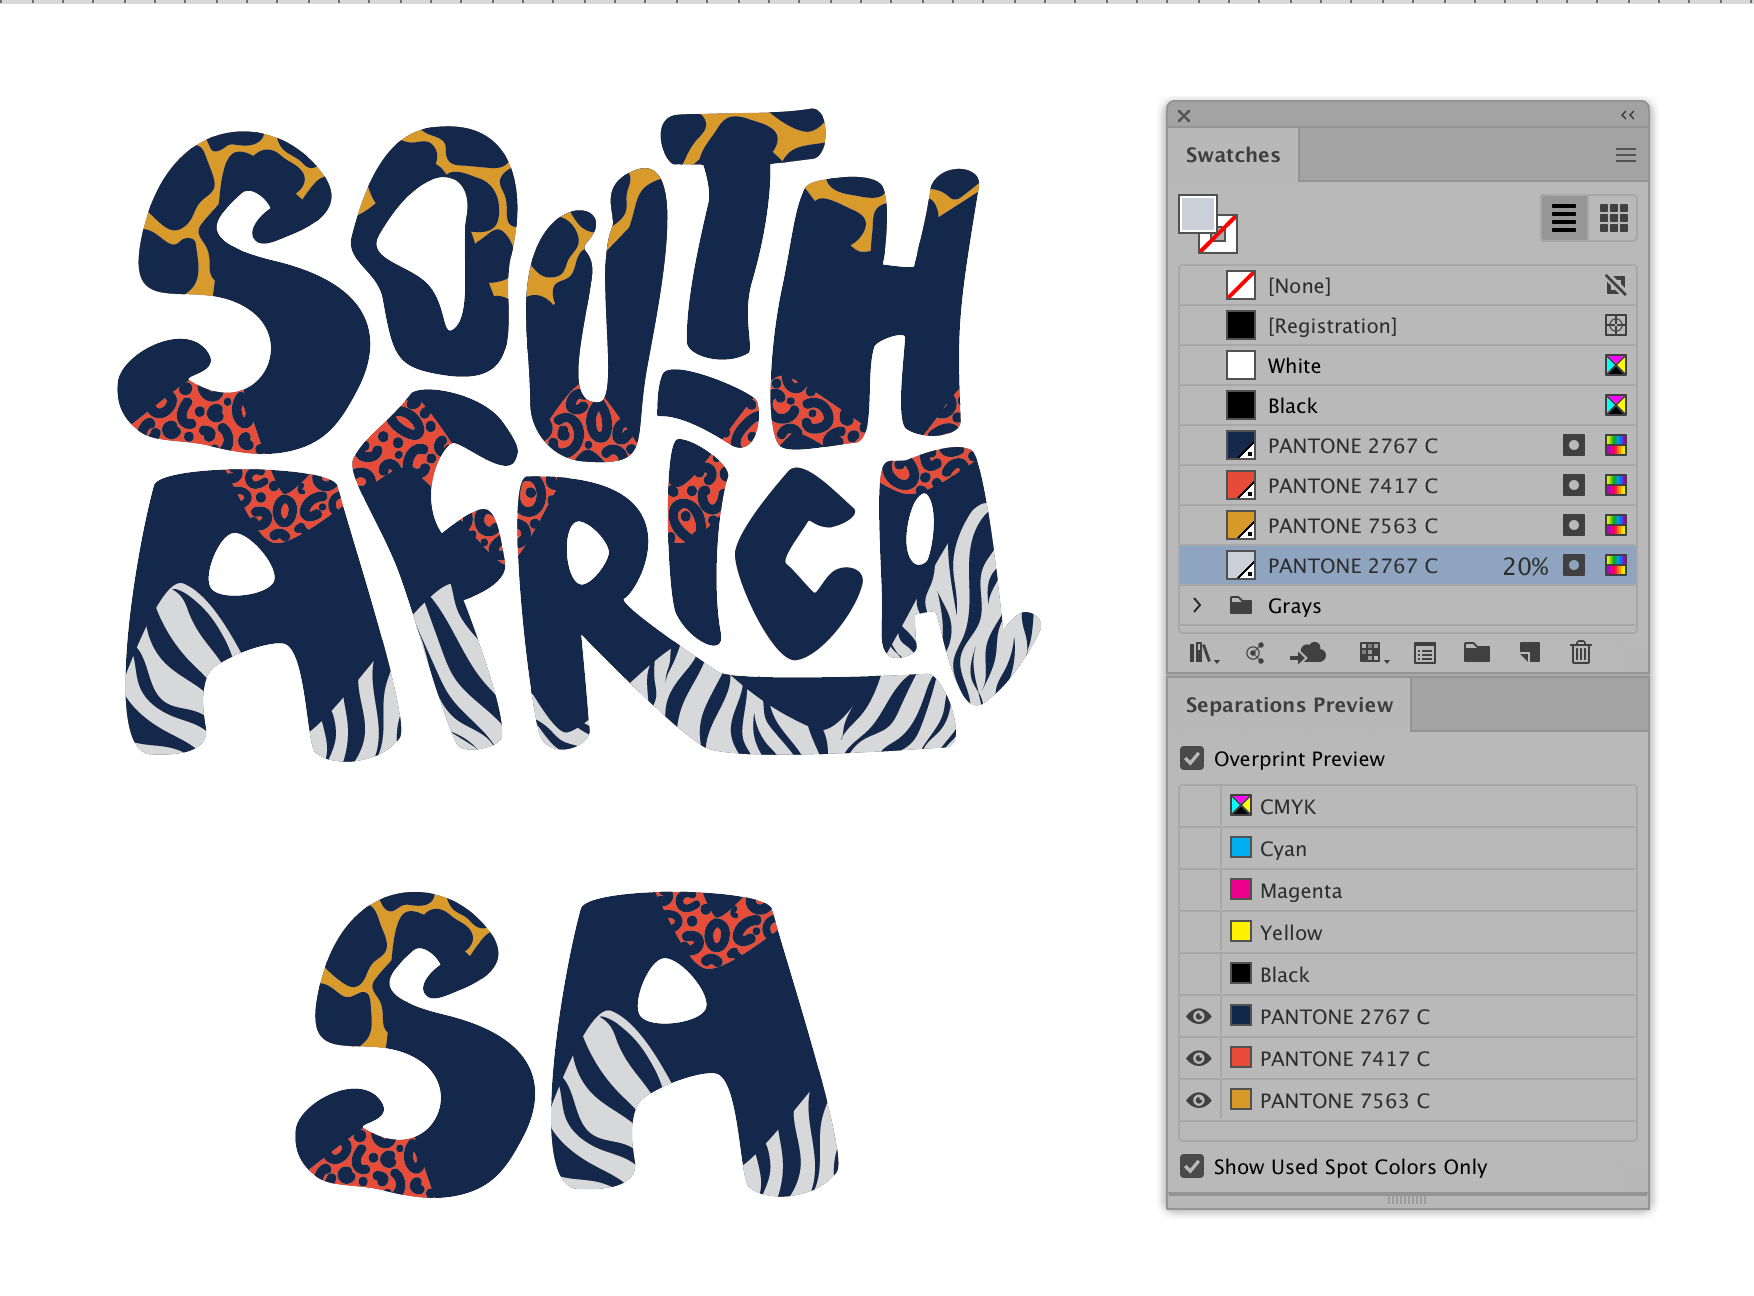This screenshot has width=1754, height=1296.
Task: Click color mode icon on PANTONE 7417 C row
Action: click(1616, 485)
